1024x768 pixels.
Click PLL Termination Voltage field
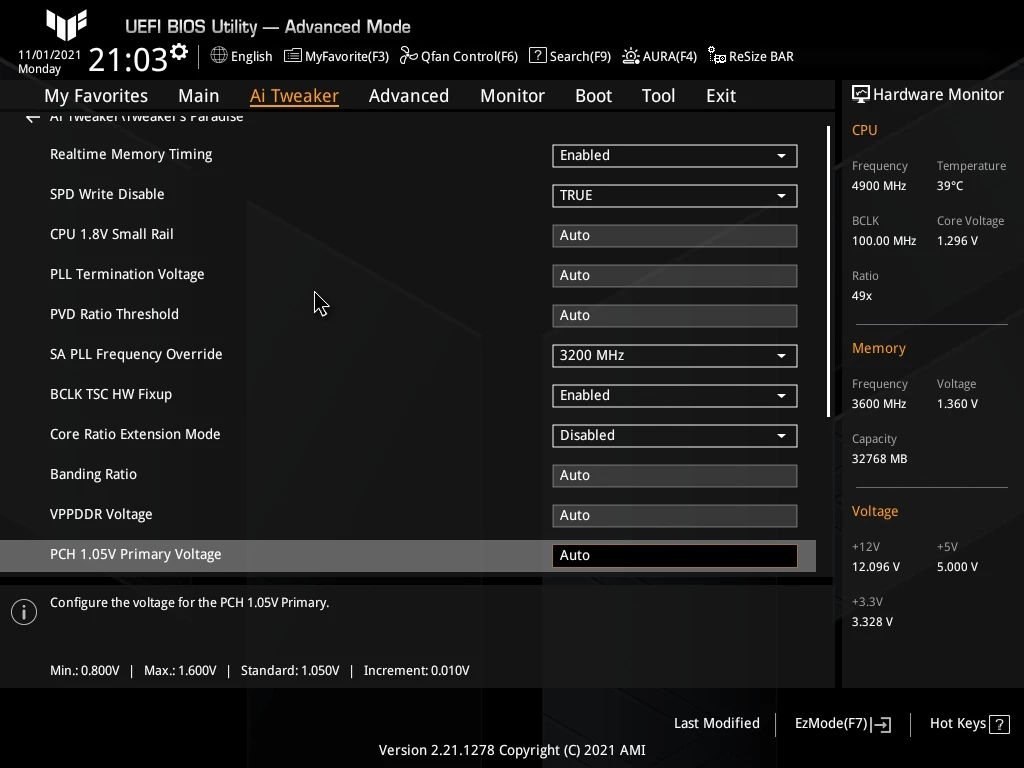675,276
